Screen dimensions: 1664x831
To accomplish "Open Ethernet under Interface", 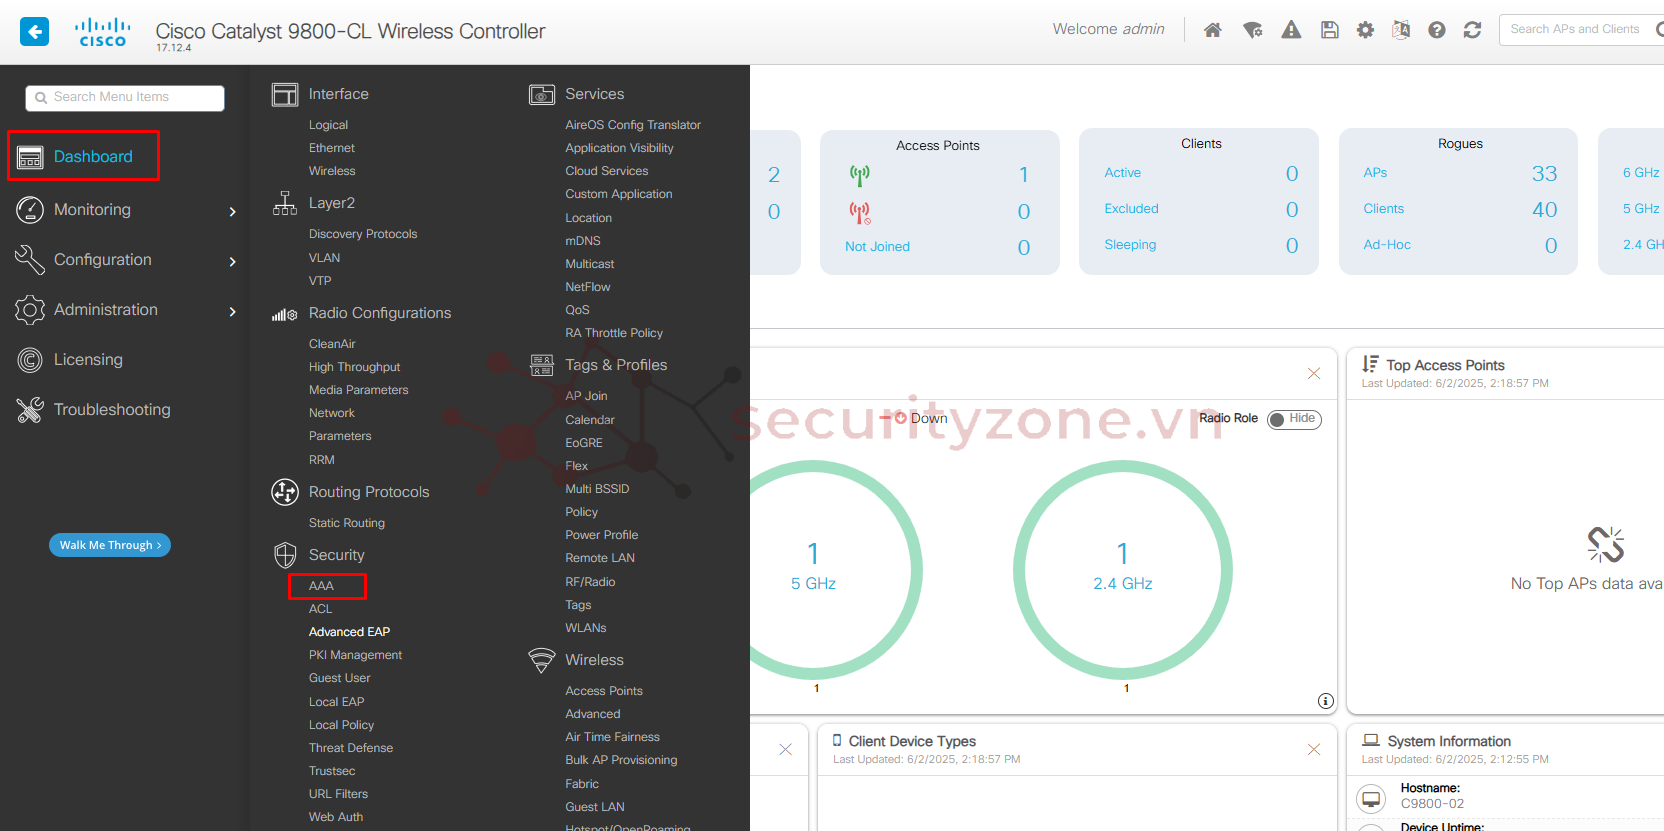I will coord(332,148).
